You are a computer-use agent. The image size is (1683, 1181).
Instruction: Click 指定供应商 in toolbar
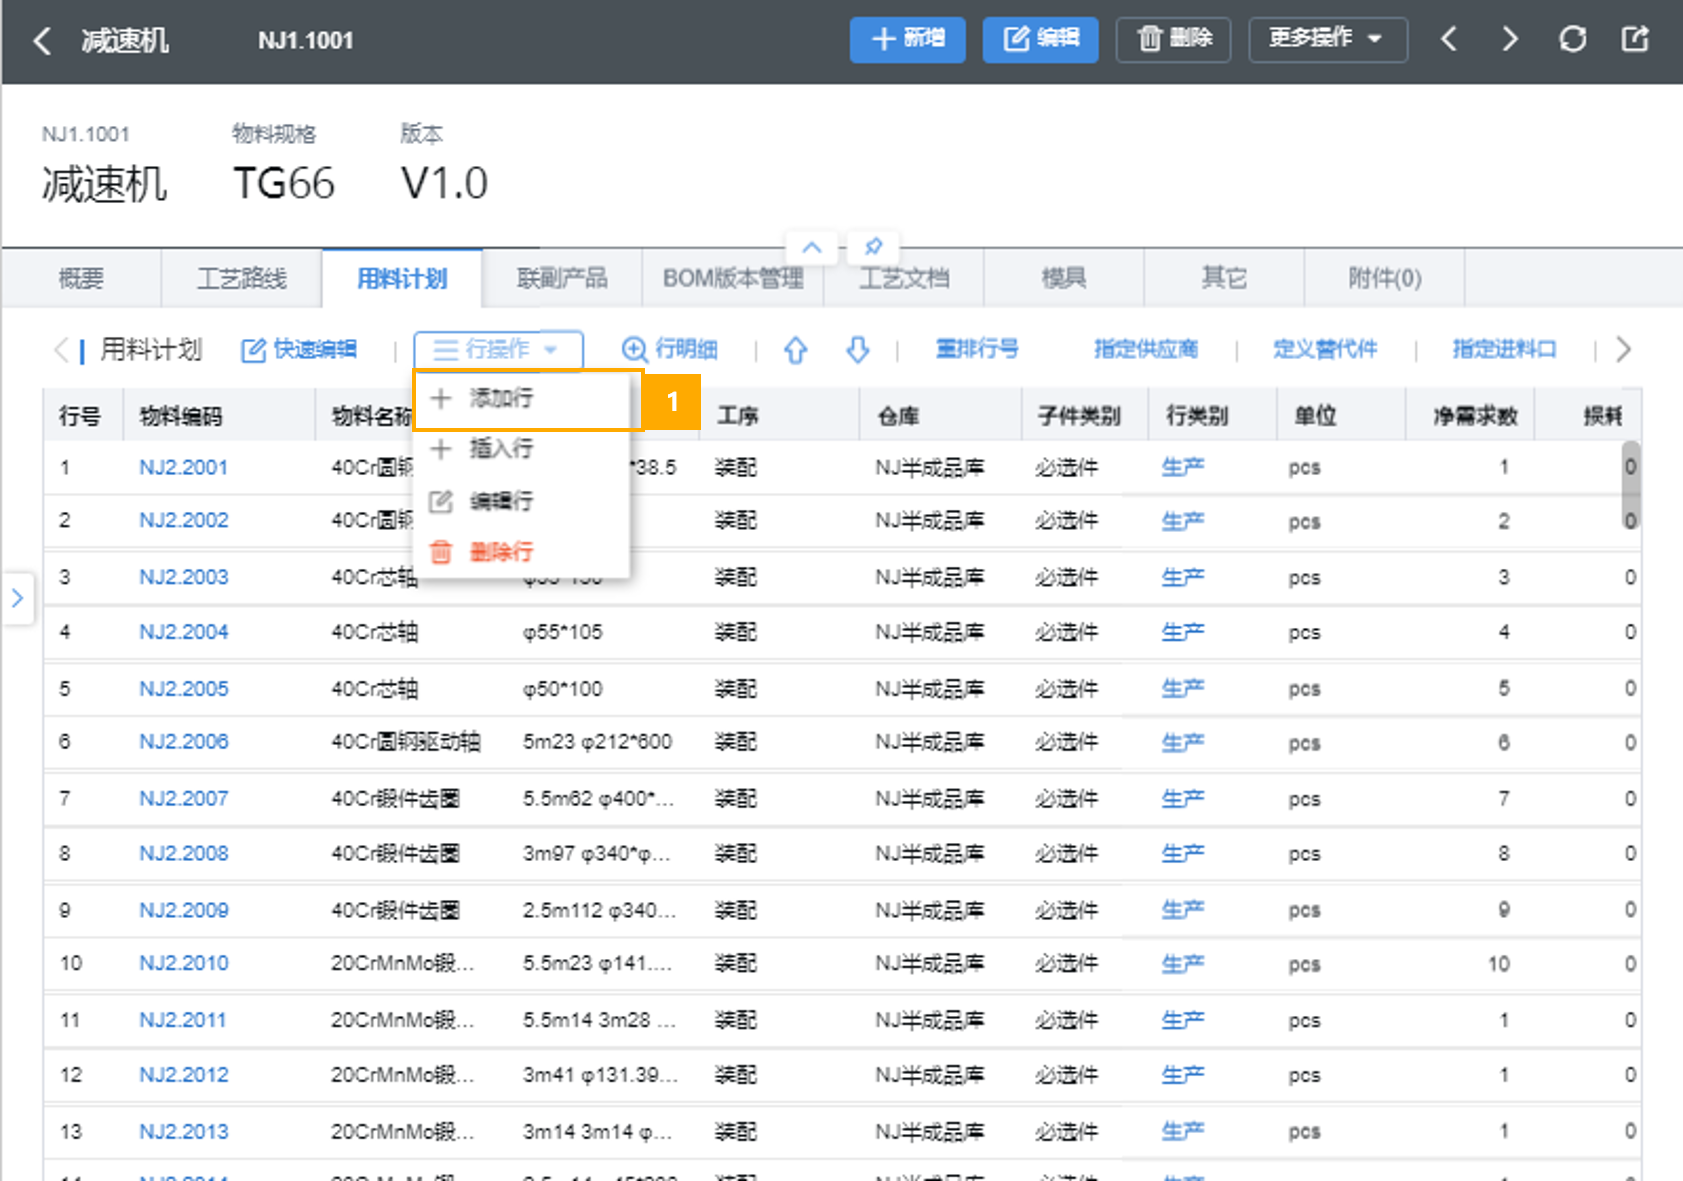(x=1146, y=349)
